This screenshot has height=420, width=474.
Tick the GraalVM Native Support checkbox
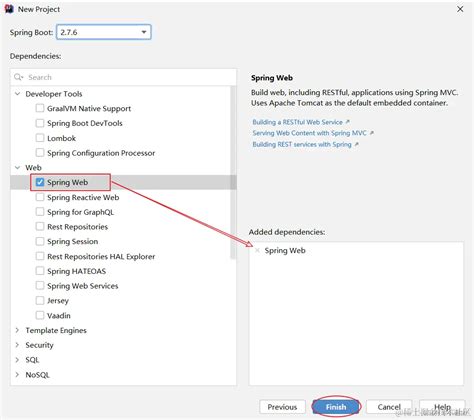[x=40, y=108]
